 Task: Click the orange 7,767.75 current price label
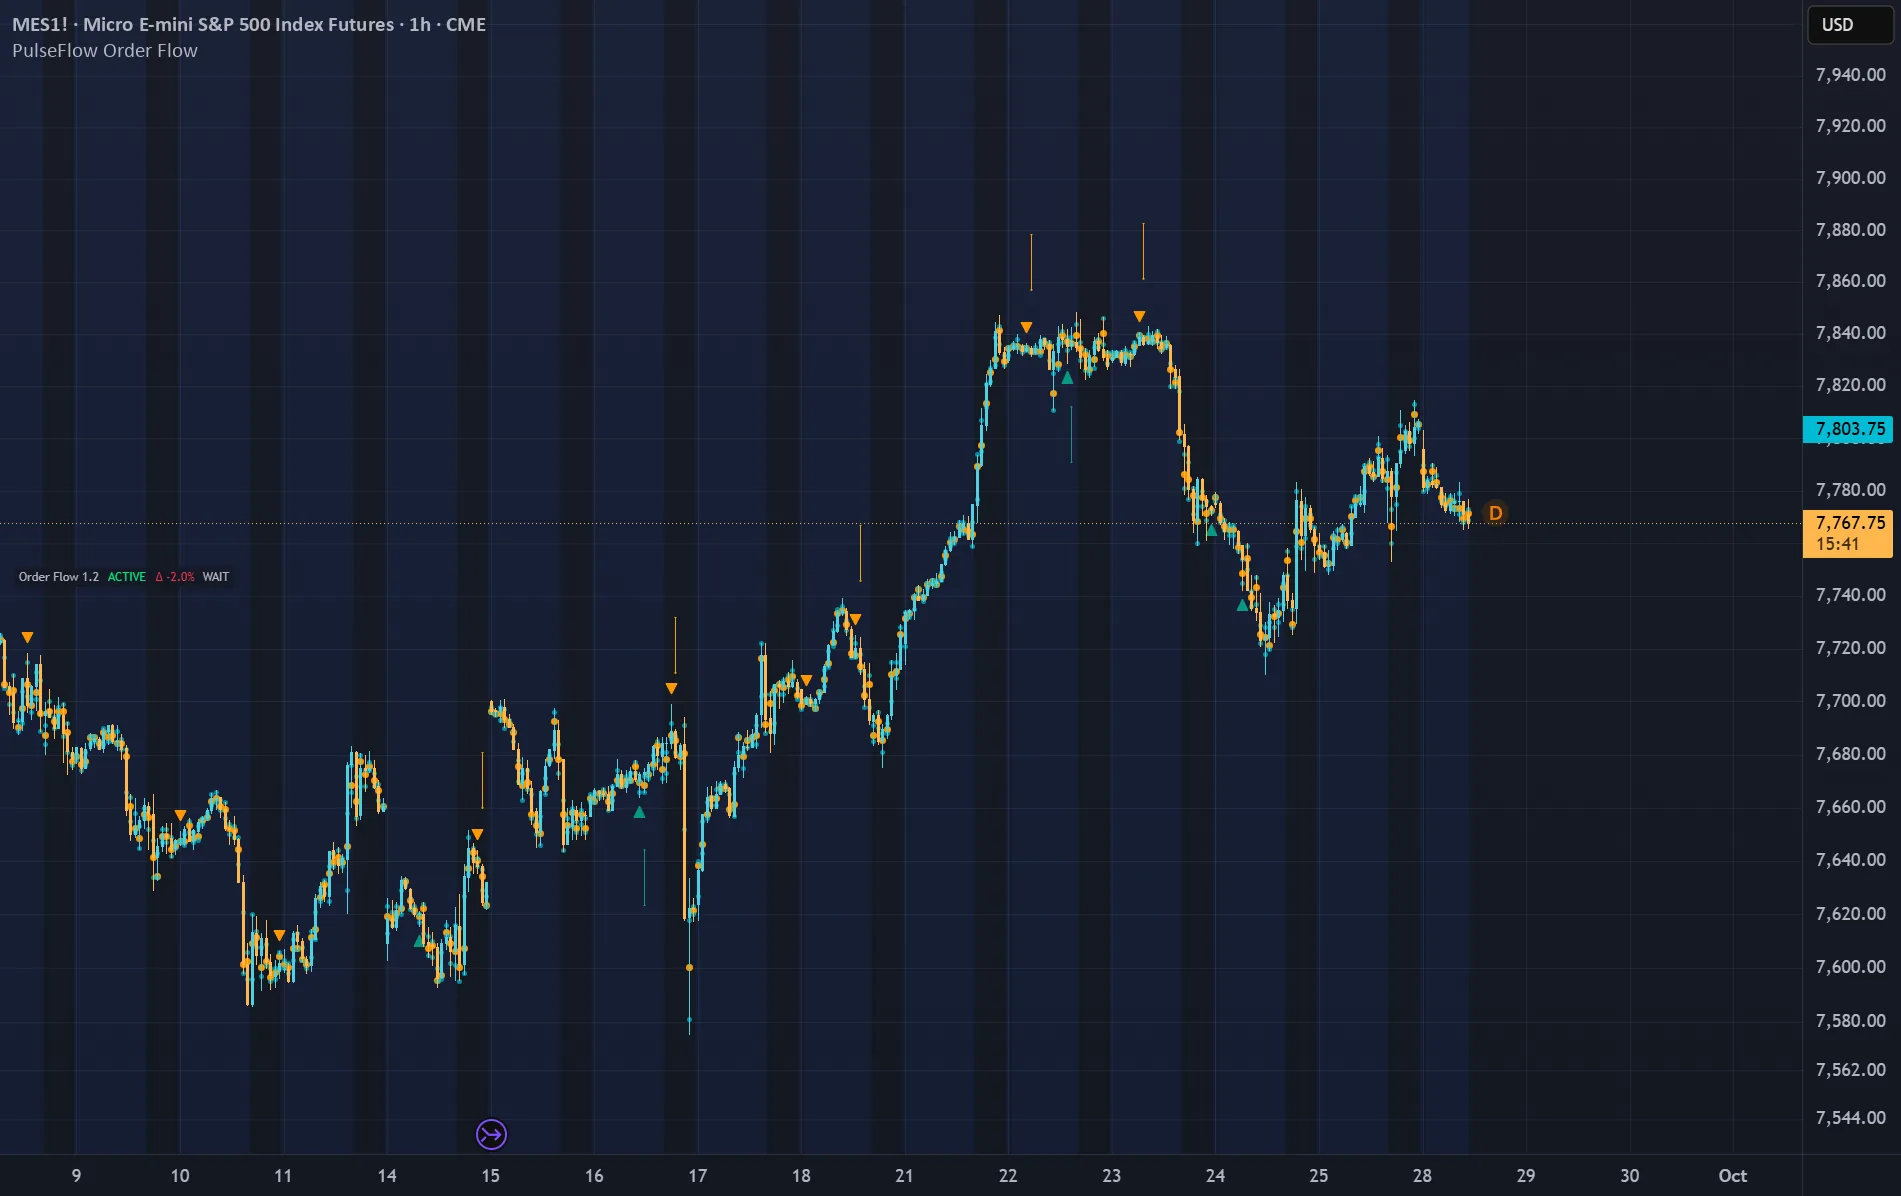click(x=1848, y=533)
